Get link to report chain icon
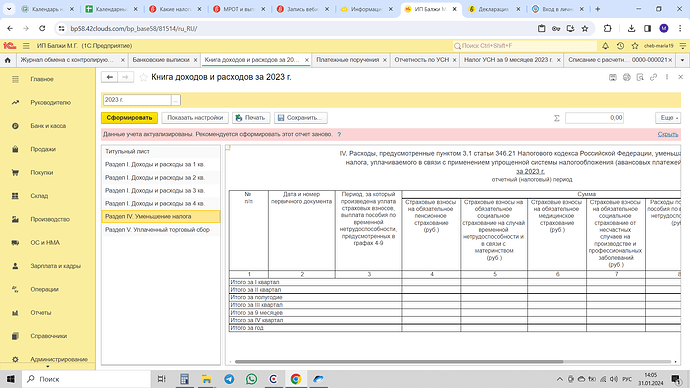This screenshot has height=388, width=690. coord(653,77)
